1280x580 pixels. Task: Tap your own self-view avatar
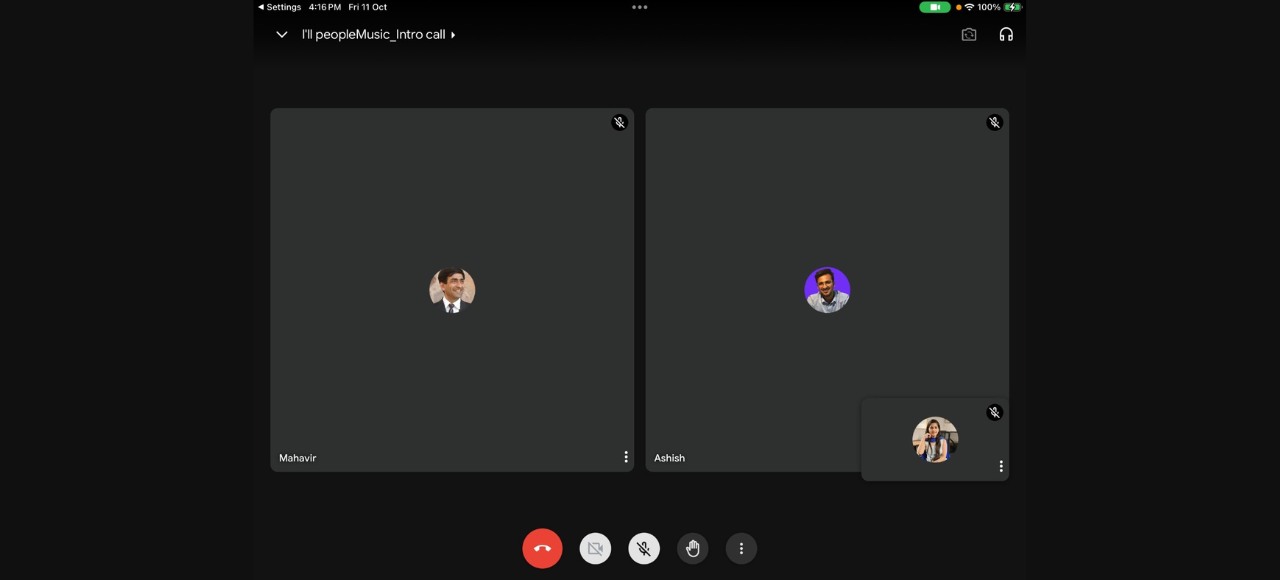[x=935, y=440]
